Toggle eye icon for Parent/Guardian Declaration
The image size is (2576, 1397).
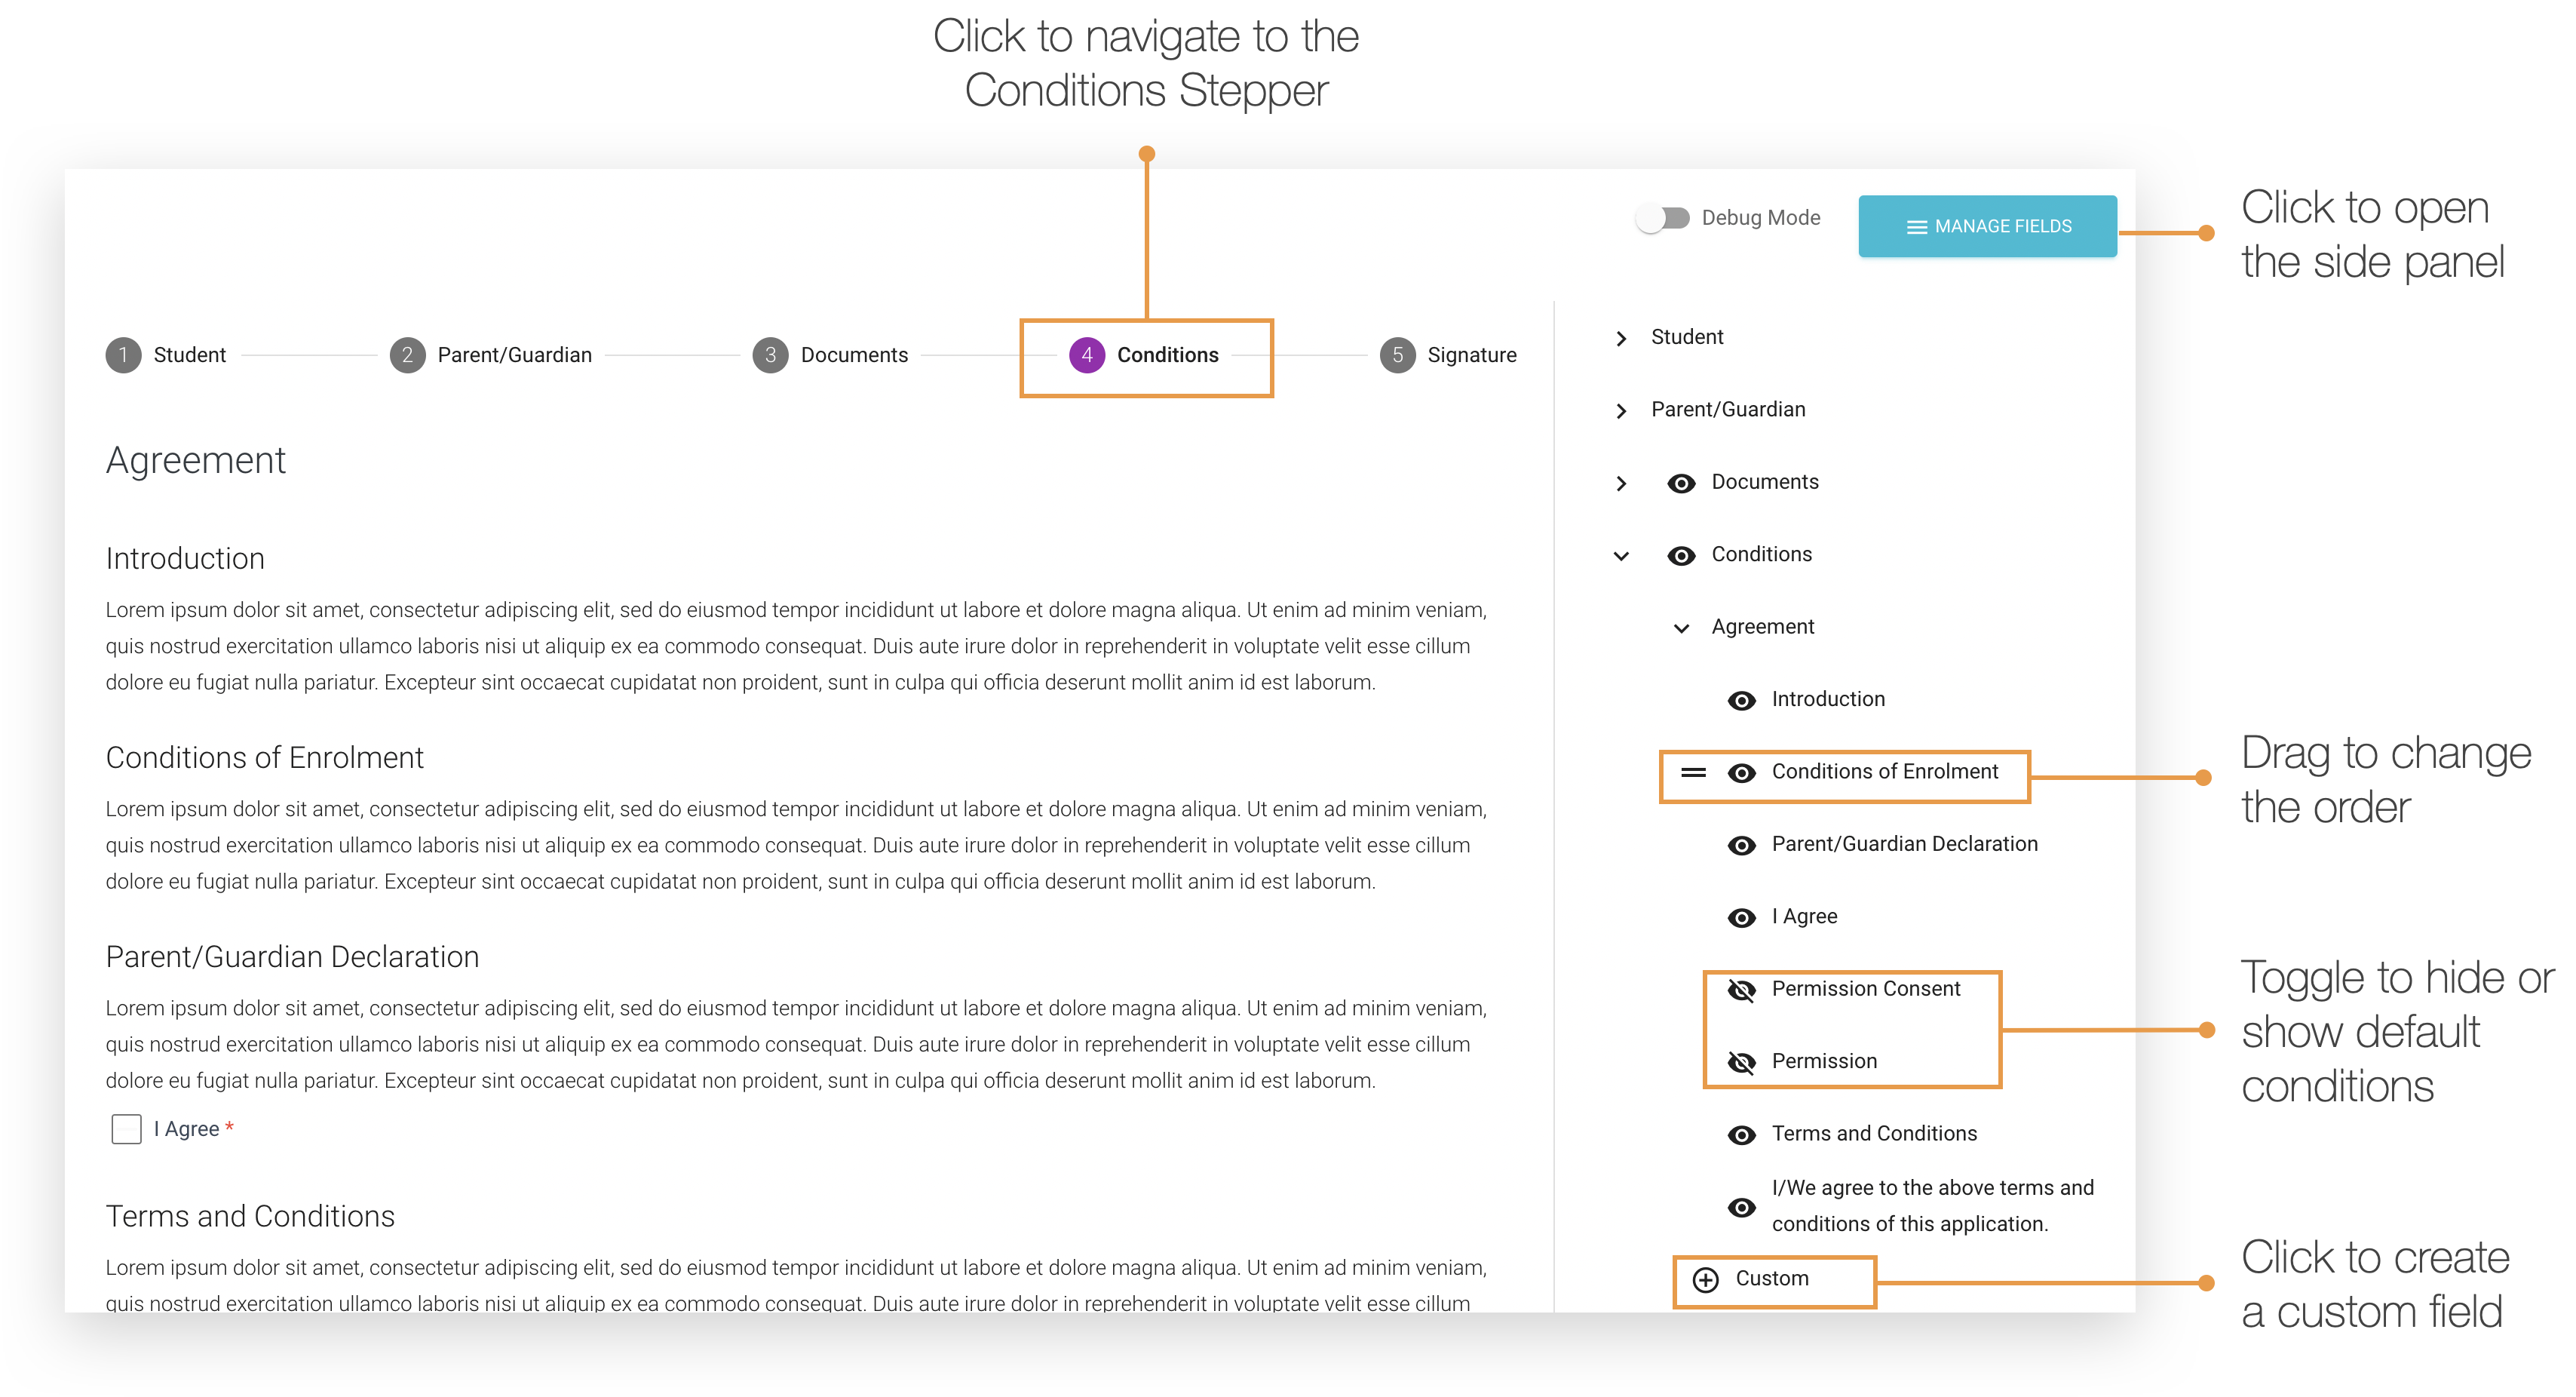click(1741, 846)
